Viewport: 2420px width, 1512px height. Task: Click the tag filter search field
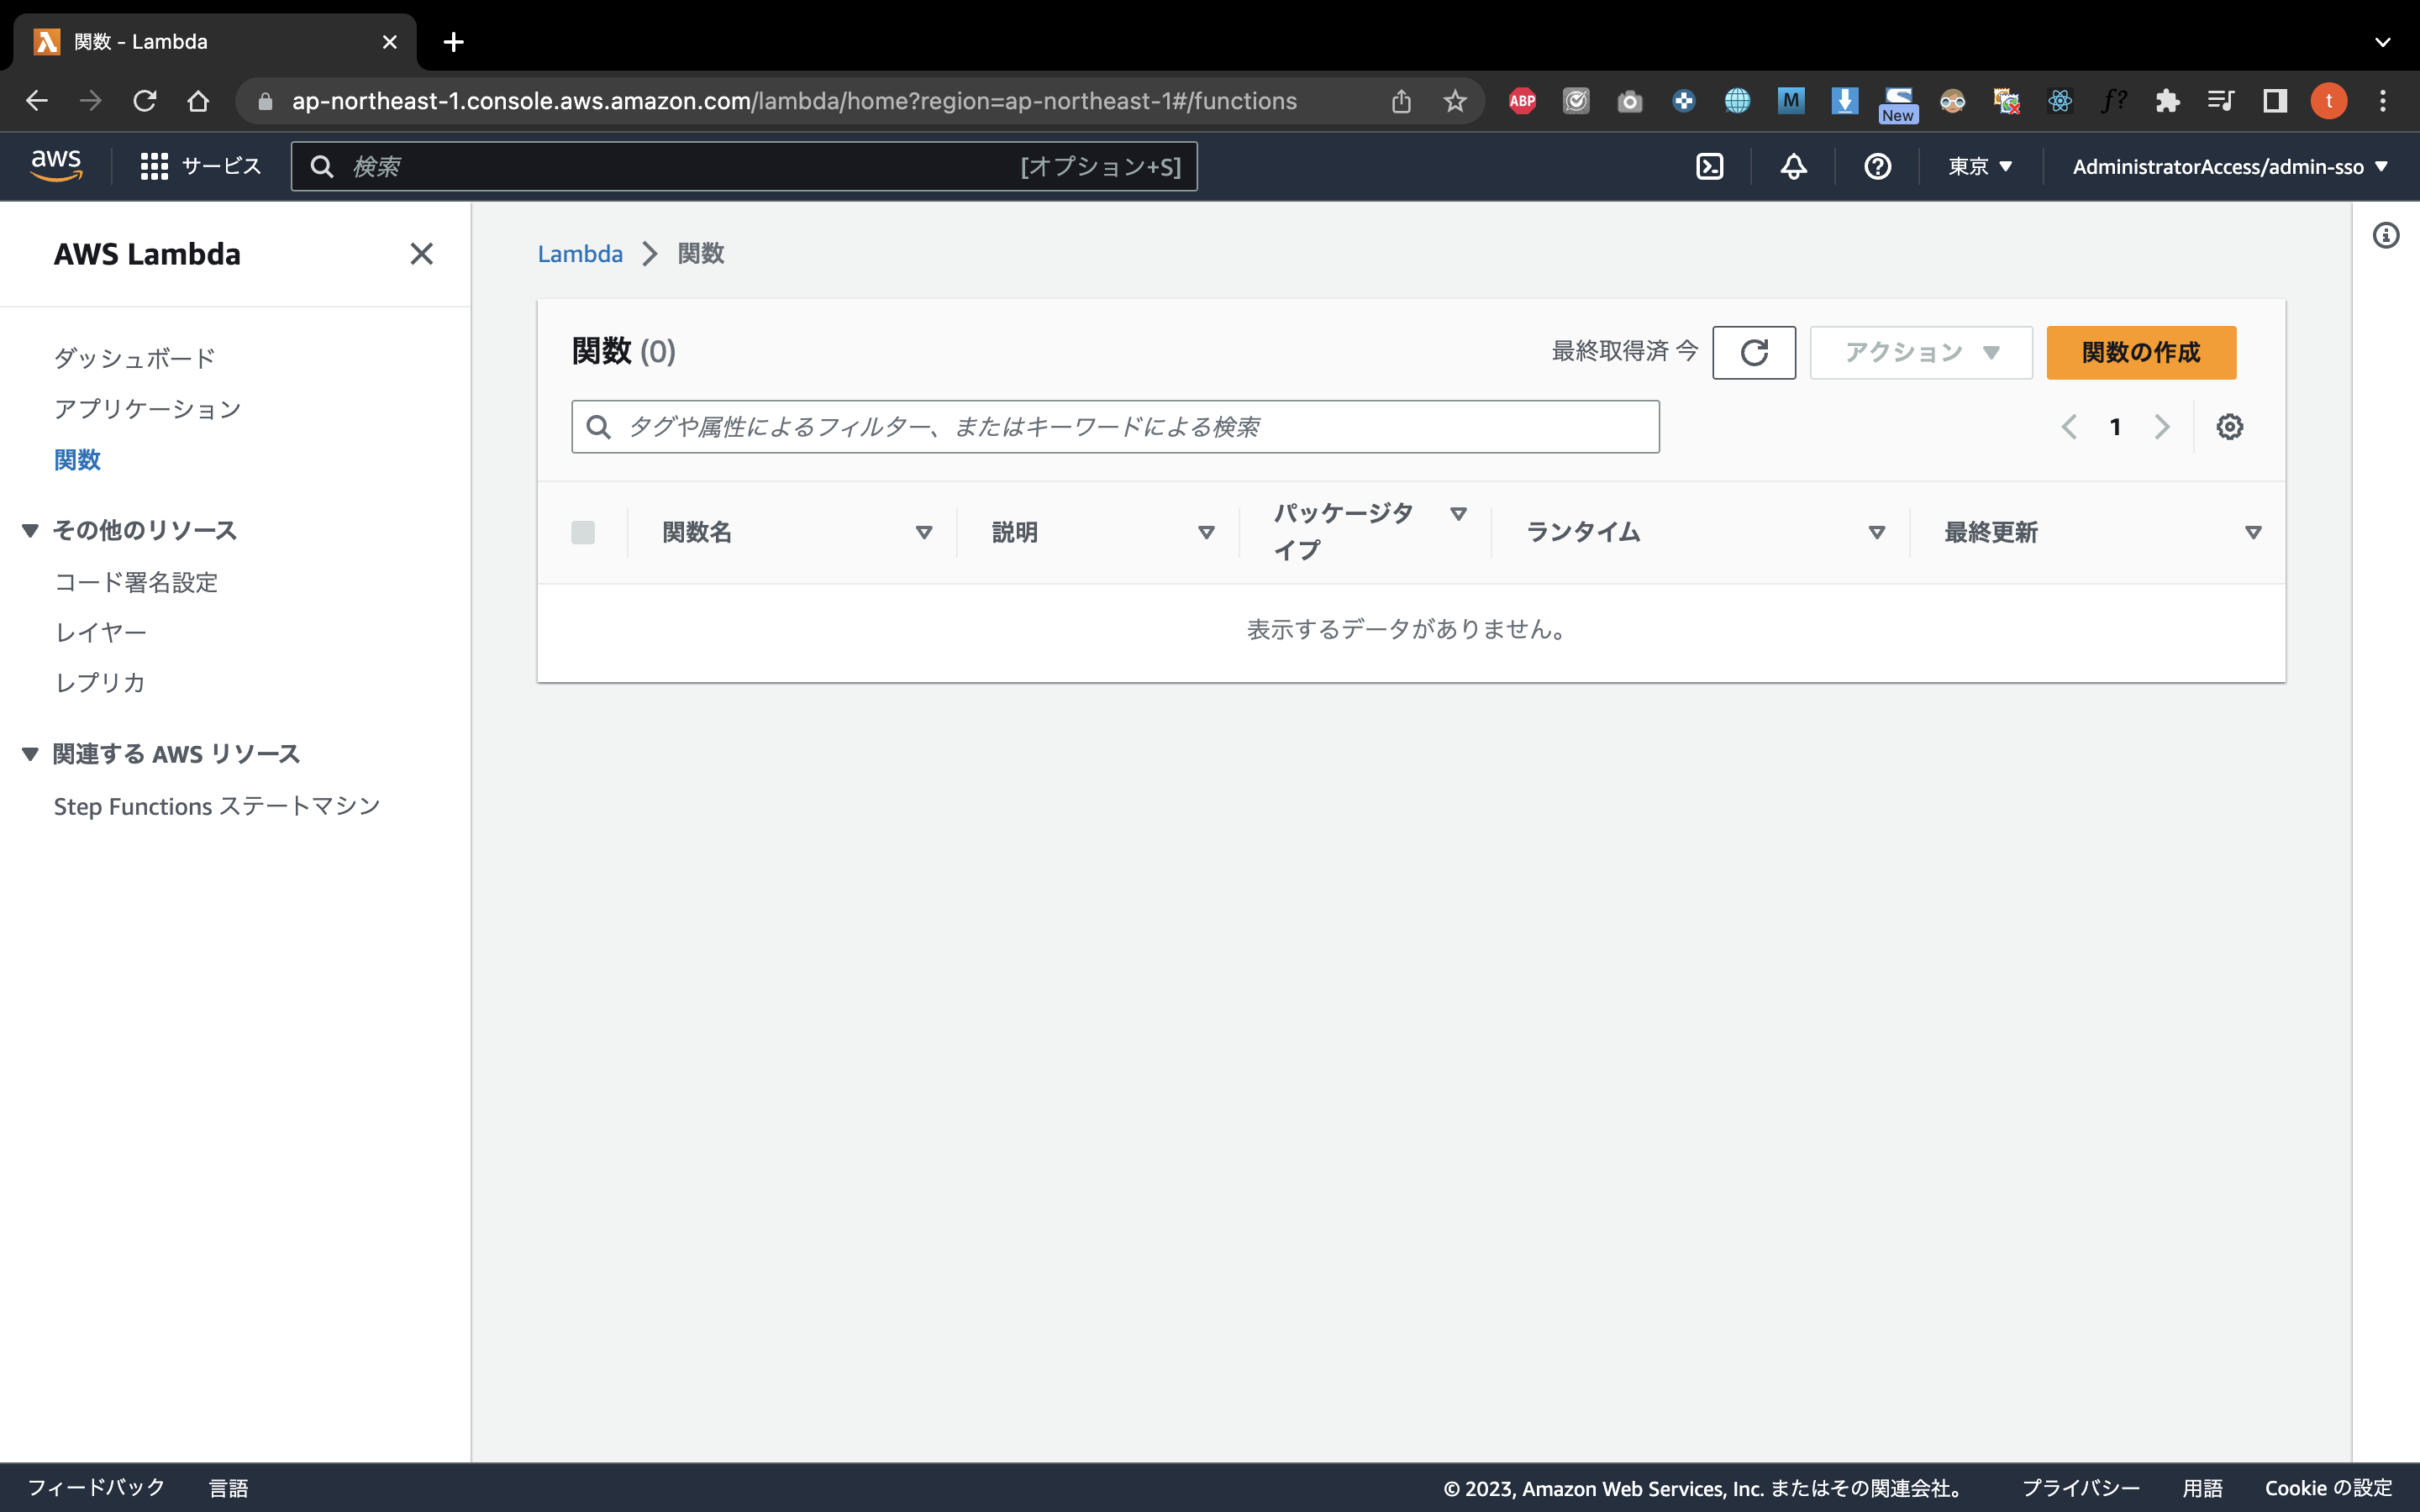tap(1114, 426)
